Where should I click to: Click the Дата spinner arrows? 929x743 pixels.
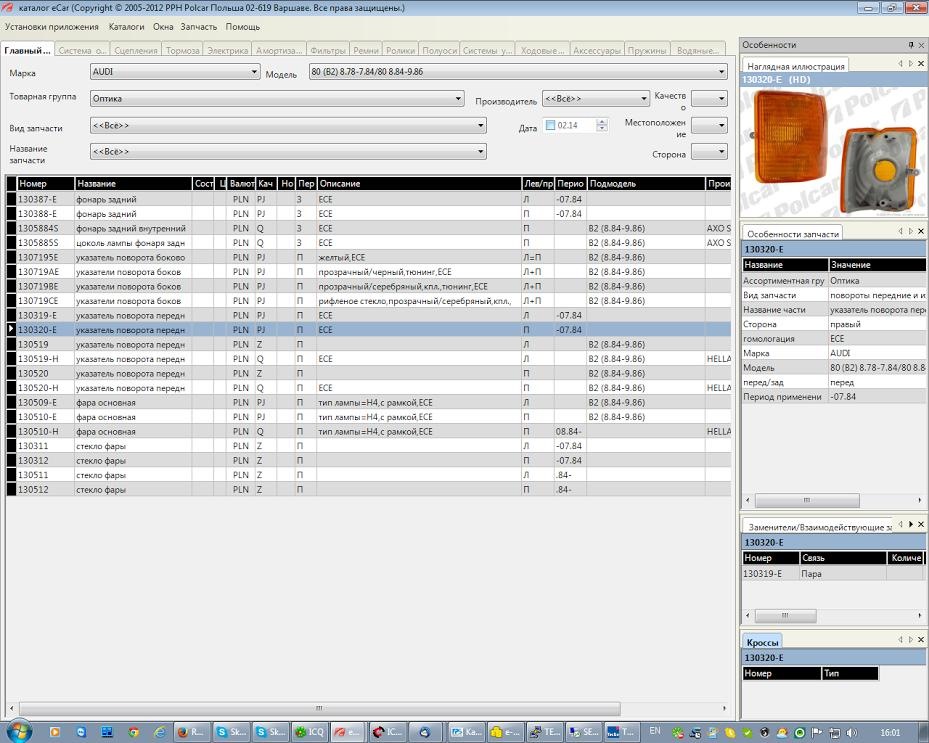602,126
